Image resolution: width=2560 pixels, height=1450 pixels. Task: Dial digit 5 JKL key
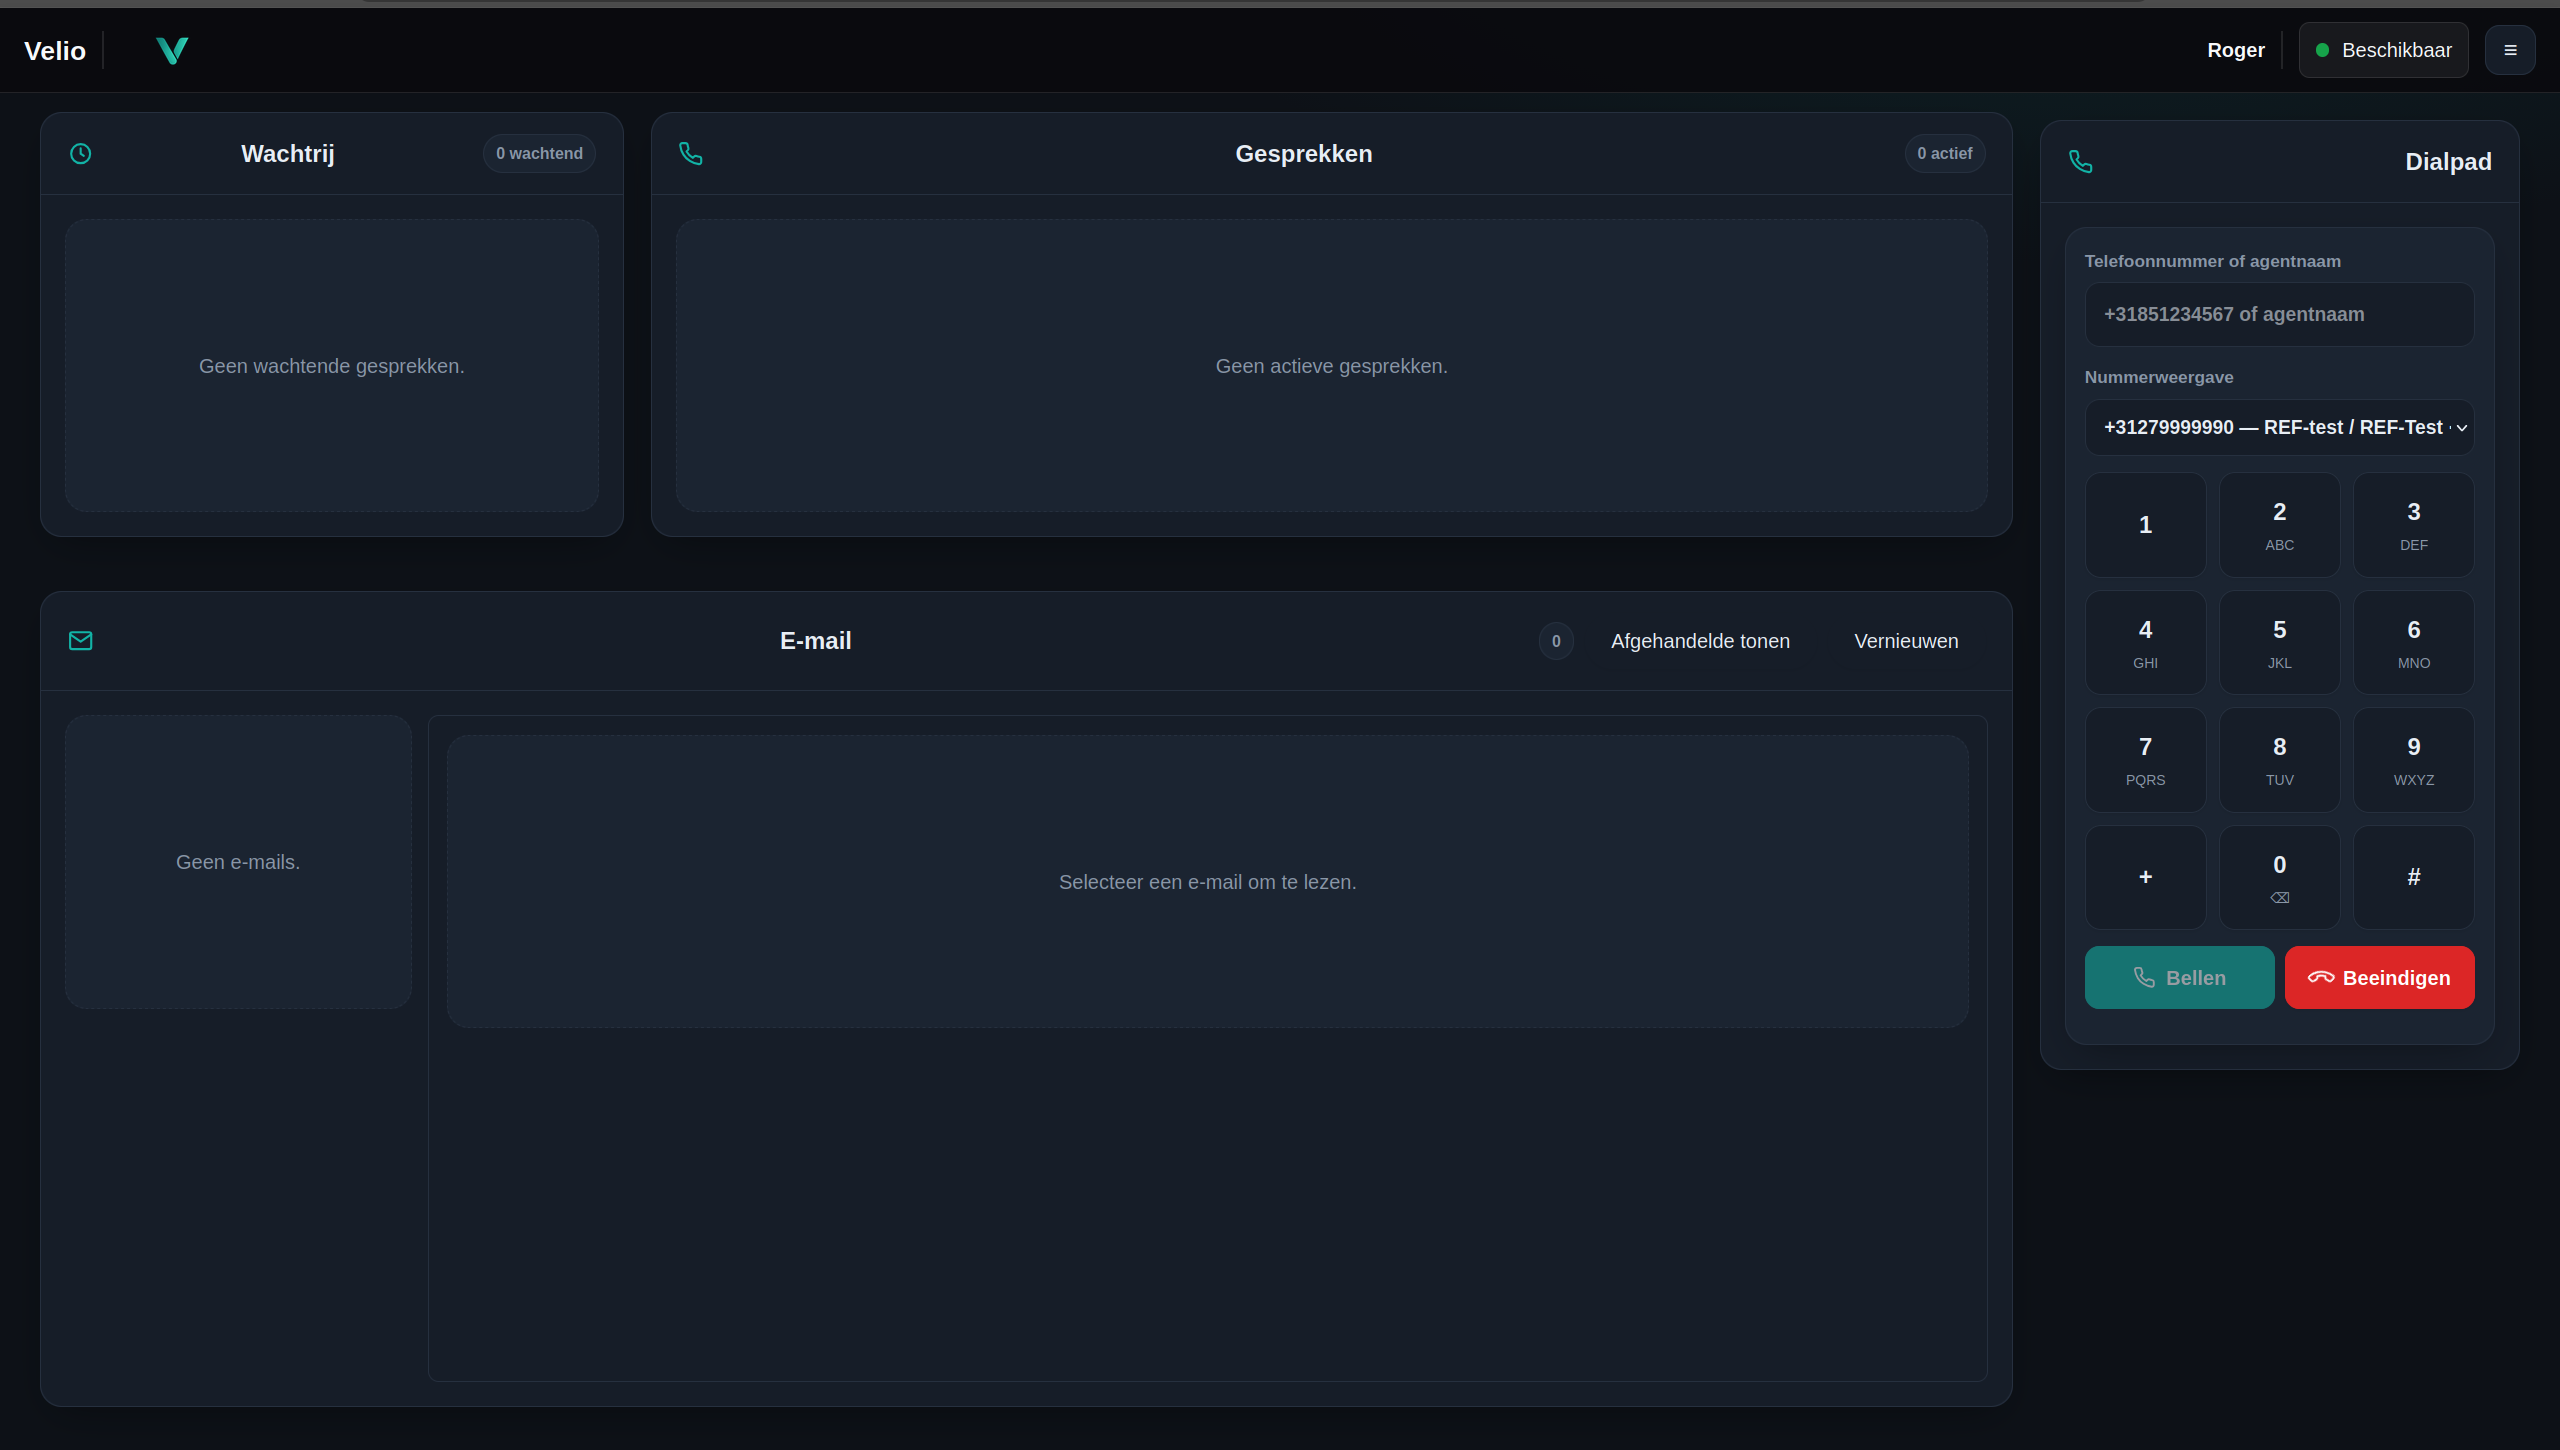click(x=2280, y=643)
